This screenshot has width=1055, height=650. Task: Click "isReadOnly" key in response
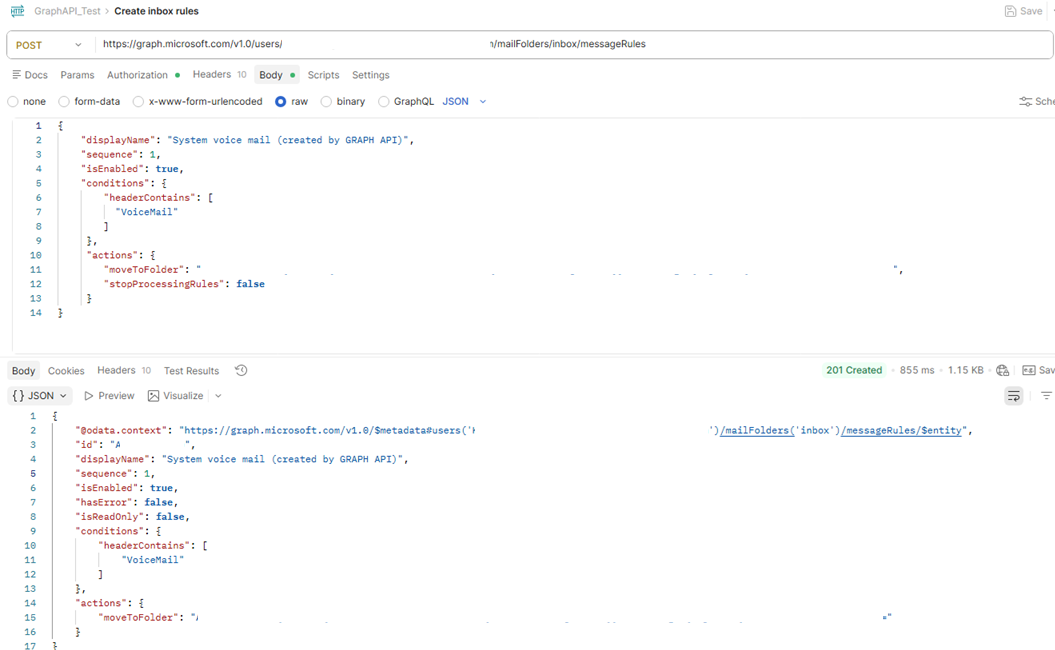coord(112,517)
